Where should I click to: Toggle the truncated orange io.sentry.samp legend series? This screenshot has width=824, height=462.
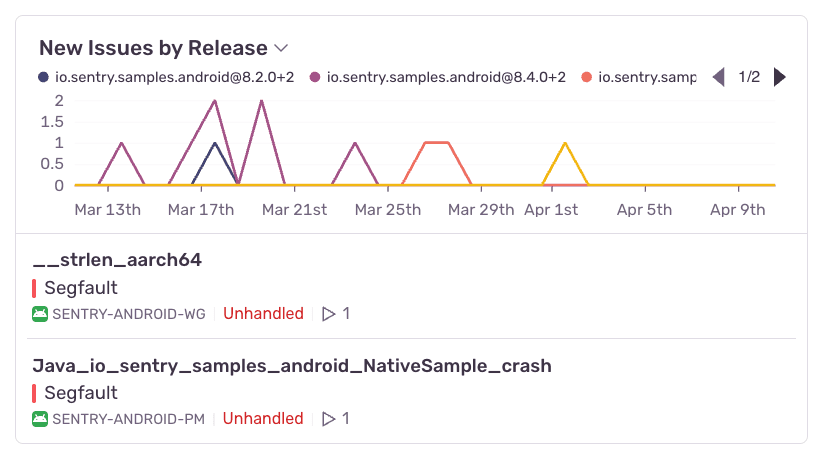pos(646,77)
